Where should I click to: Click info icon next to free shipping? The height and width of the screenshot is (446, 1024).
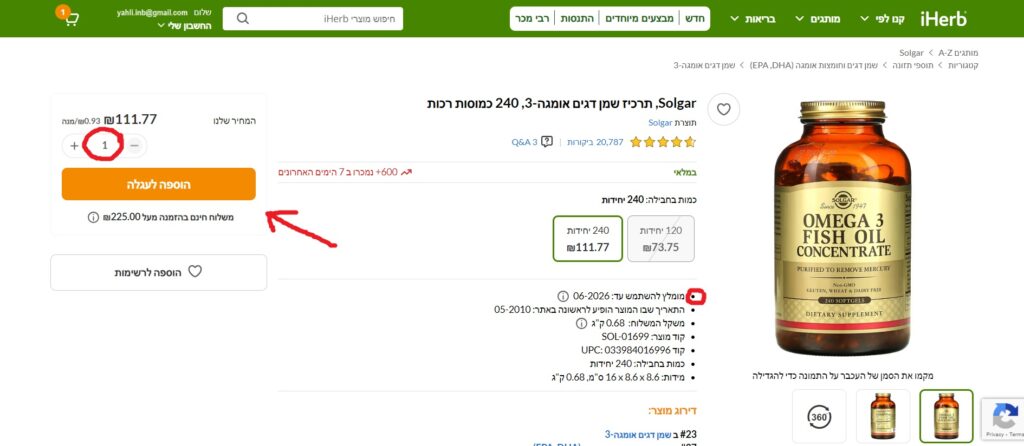pyautogui.click(x=93, y=217)
